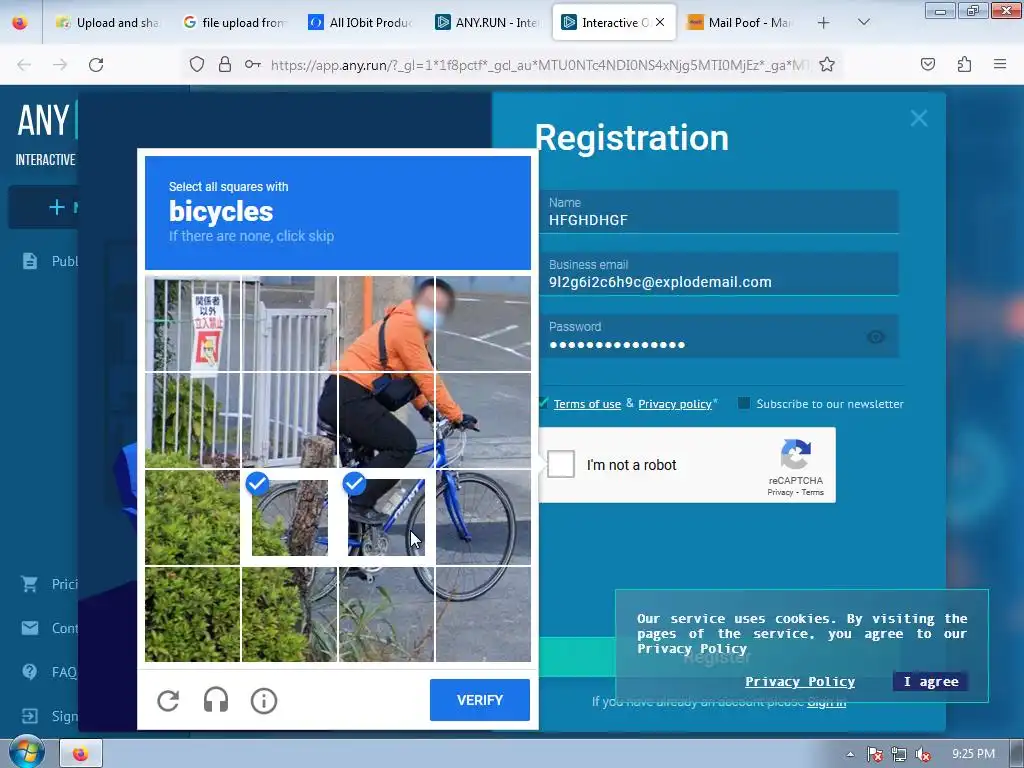Open saved logins key icon
The image size is (1024, 768).
point(253,64)
